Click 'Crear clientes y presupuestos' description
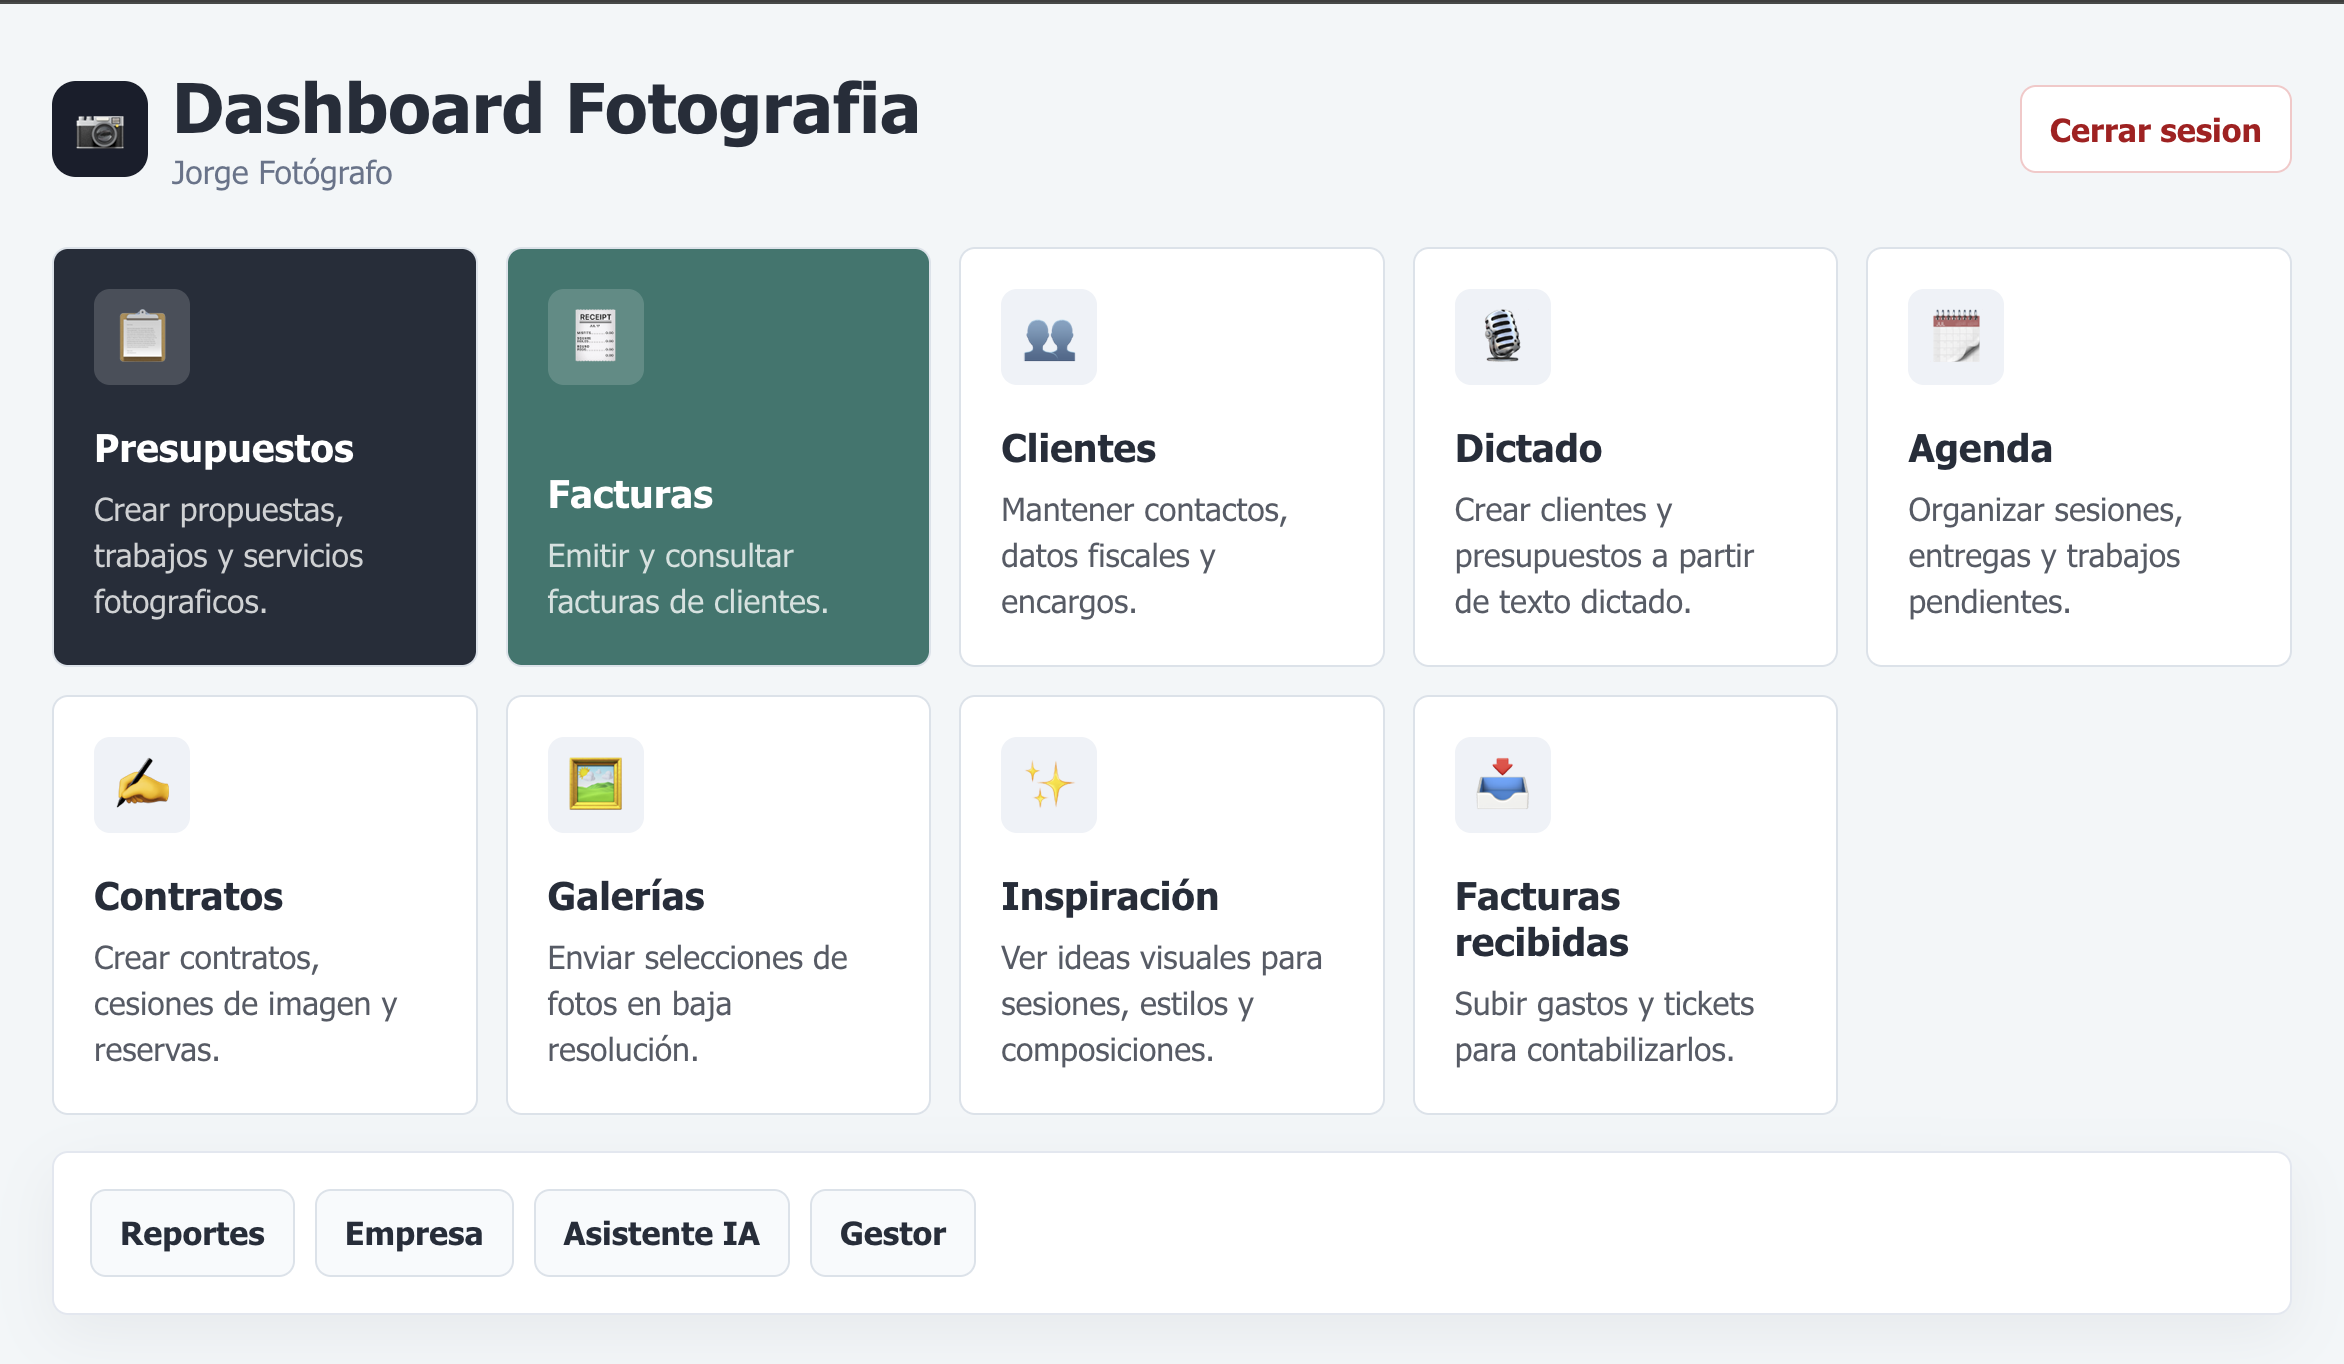 point(1604,556)
